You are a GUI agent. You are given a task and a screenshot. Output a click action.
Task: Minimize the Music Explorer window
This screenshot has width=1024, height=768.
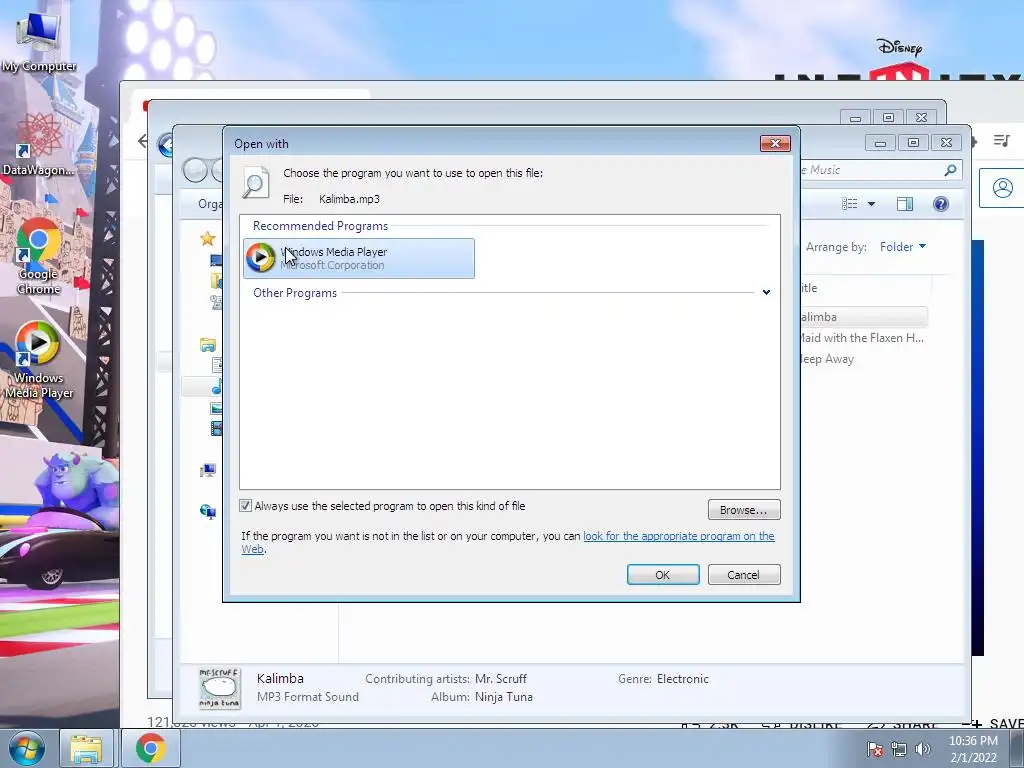[x=880, y=142]
